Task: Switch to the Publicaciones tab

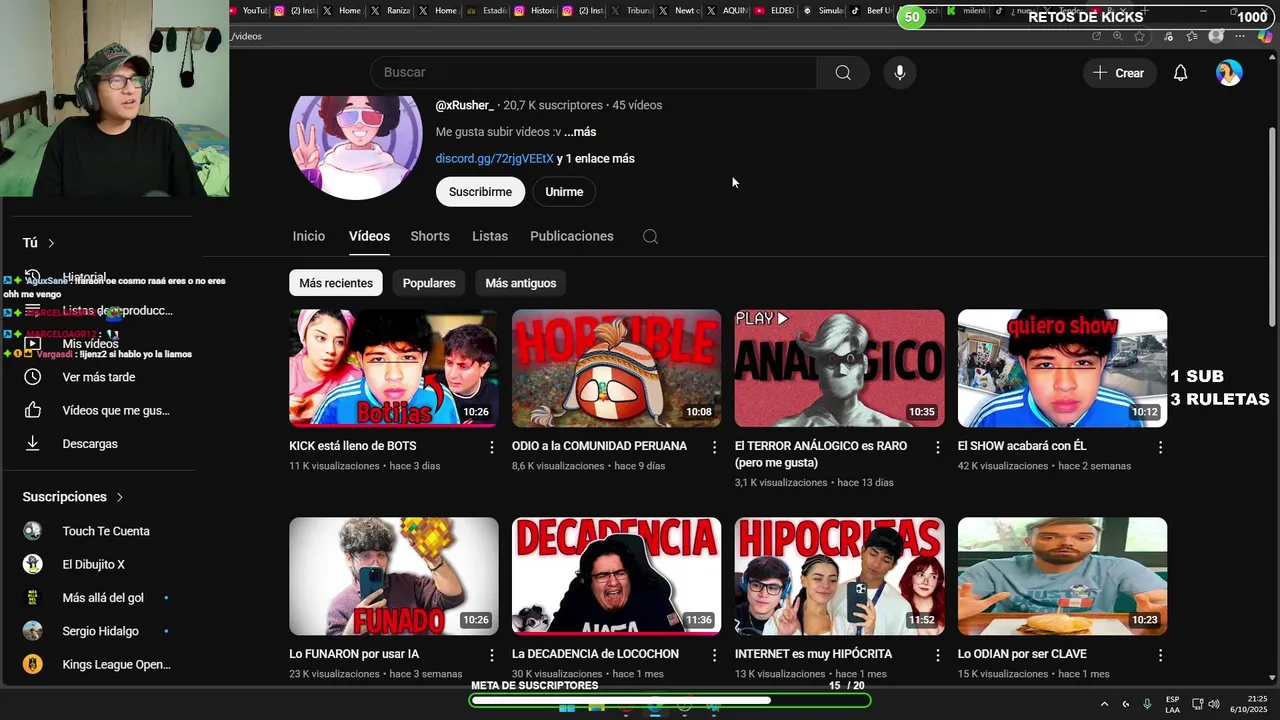Action: pyautogui.click(x=572, y=236)
